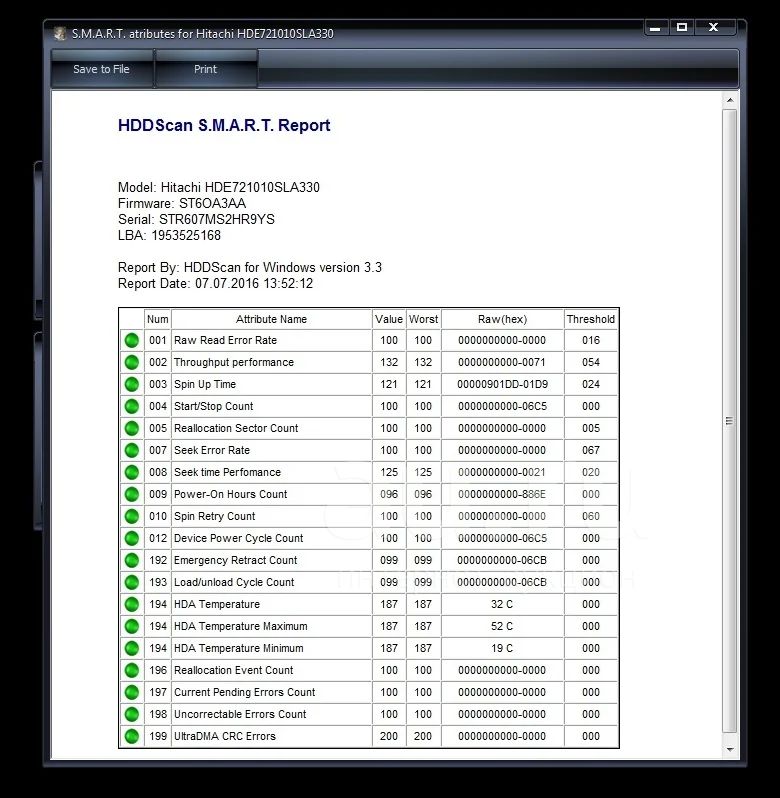The image size is (780, 798).
Task: Click the Value column header
Action: point(389,319)
